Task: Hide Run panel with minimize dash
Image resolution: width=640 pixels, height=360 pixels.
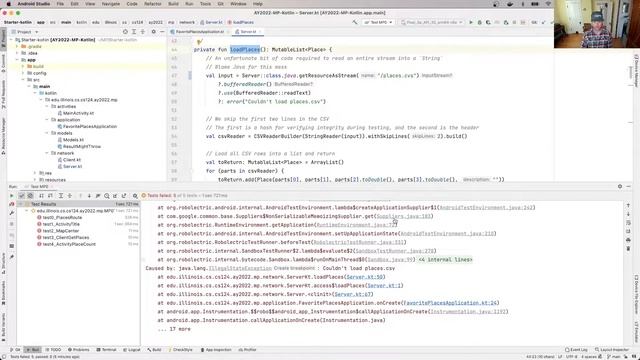Action: (628, 187)
